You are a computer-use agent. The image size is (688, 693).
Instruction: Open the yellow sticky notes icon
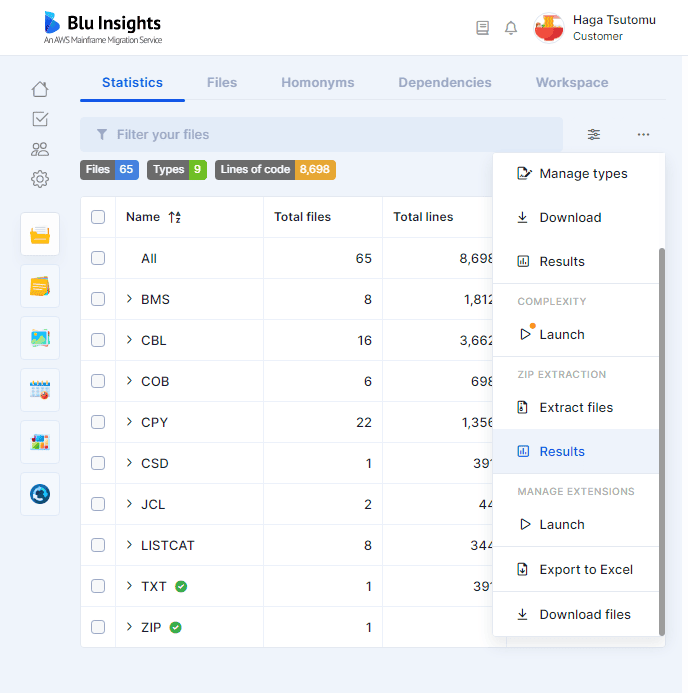[x=40, y=286]
